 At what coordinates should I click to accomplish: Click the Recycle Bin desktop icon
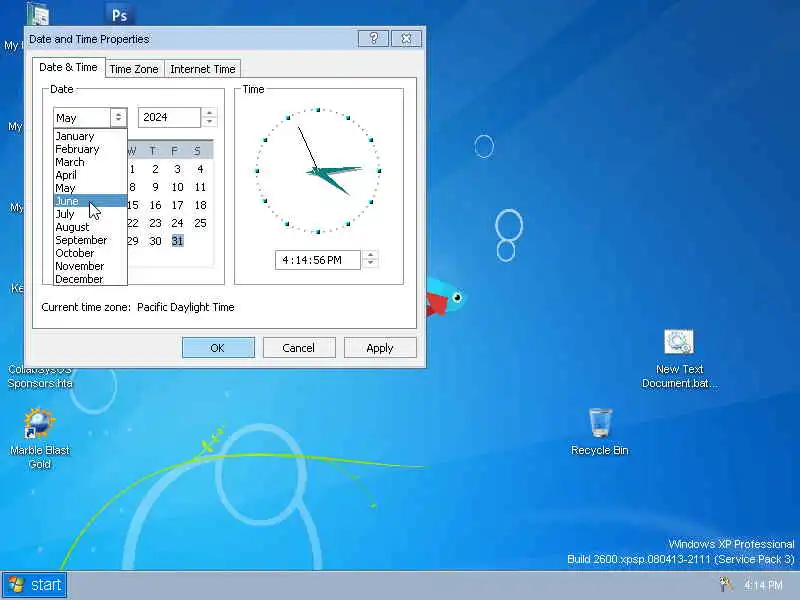tap(600, 431)
